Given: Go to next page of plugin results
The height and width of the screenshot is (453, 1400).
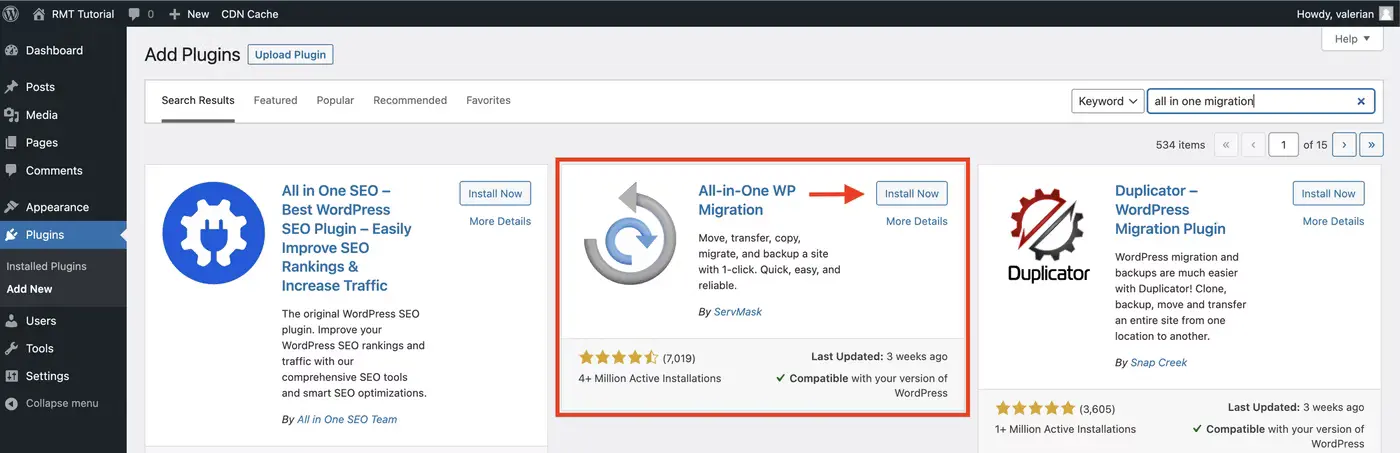Looking at the screenshot, I should click(1344, 145).
